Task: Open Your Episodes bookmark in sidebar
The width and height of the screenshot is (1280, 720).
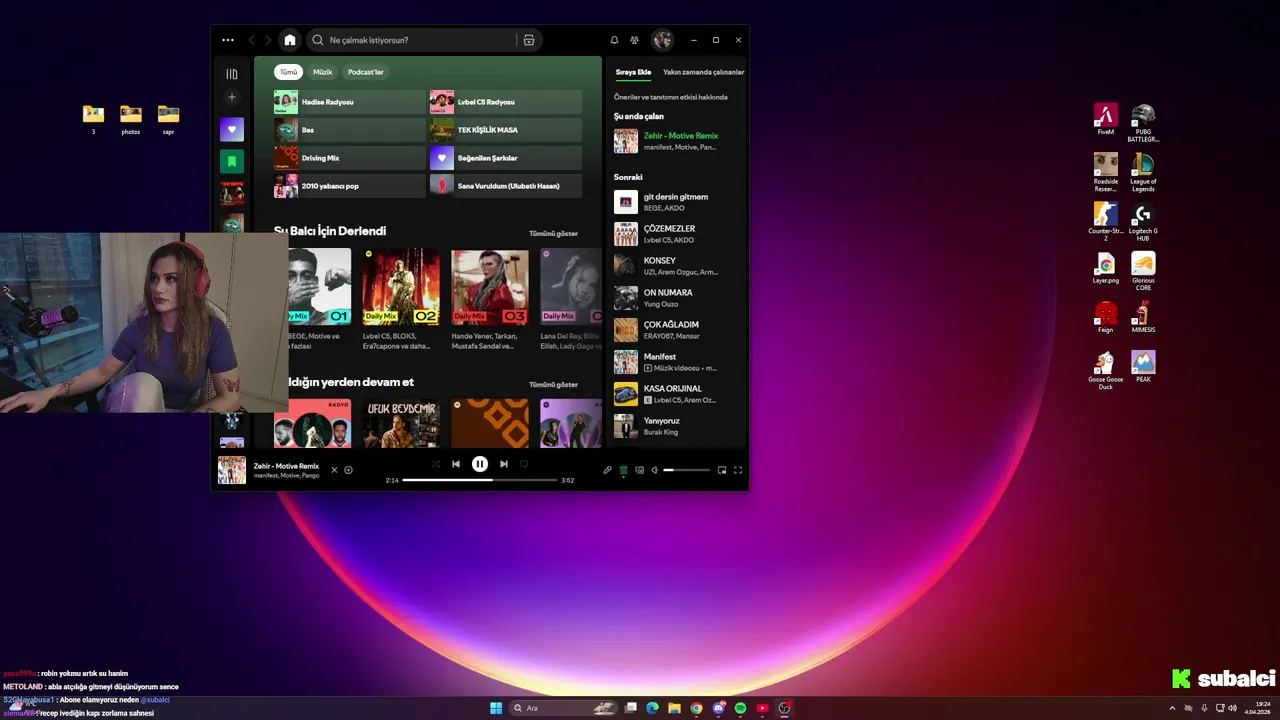Action: point(232,161)
